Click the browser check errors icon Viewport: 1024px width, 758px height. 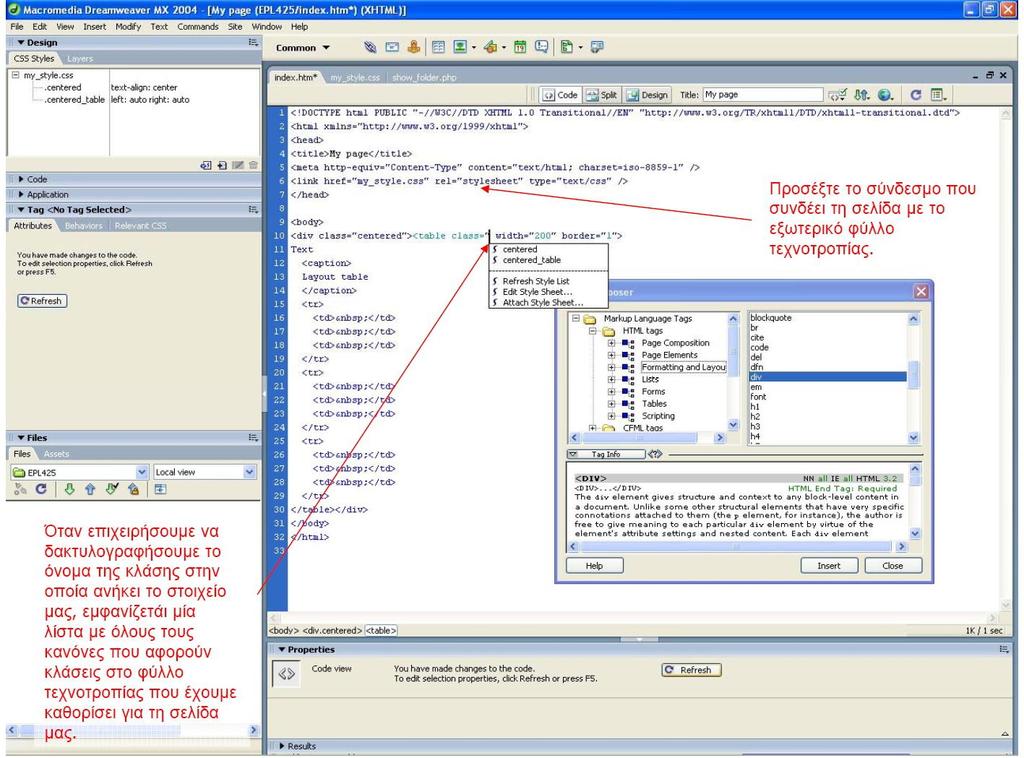pos(837,95)
